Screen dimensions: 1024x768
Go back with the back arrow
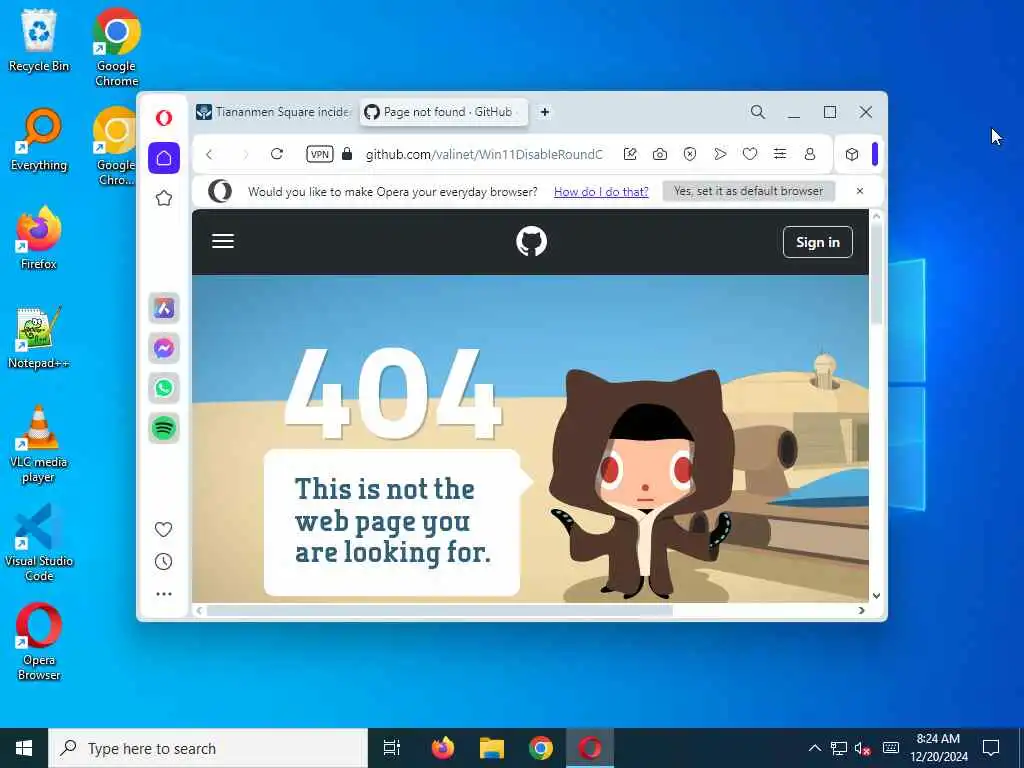pyautogui.click(x=209, y=155)
